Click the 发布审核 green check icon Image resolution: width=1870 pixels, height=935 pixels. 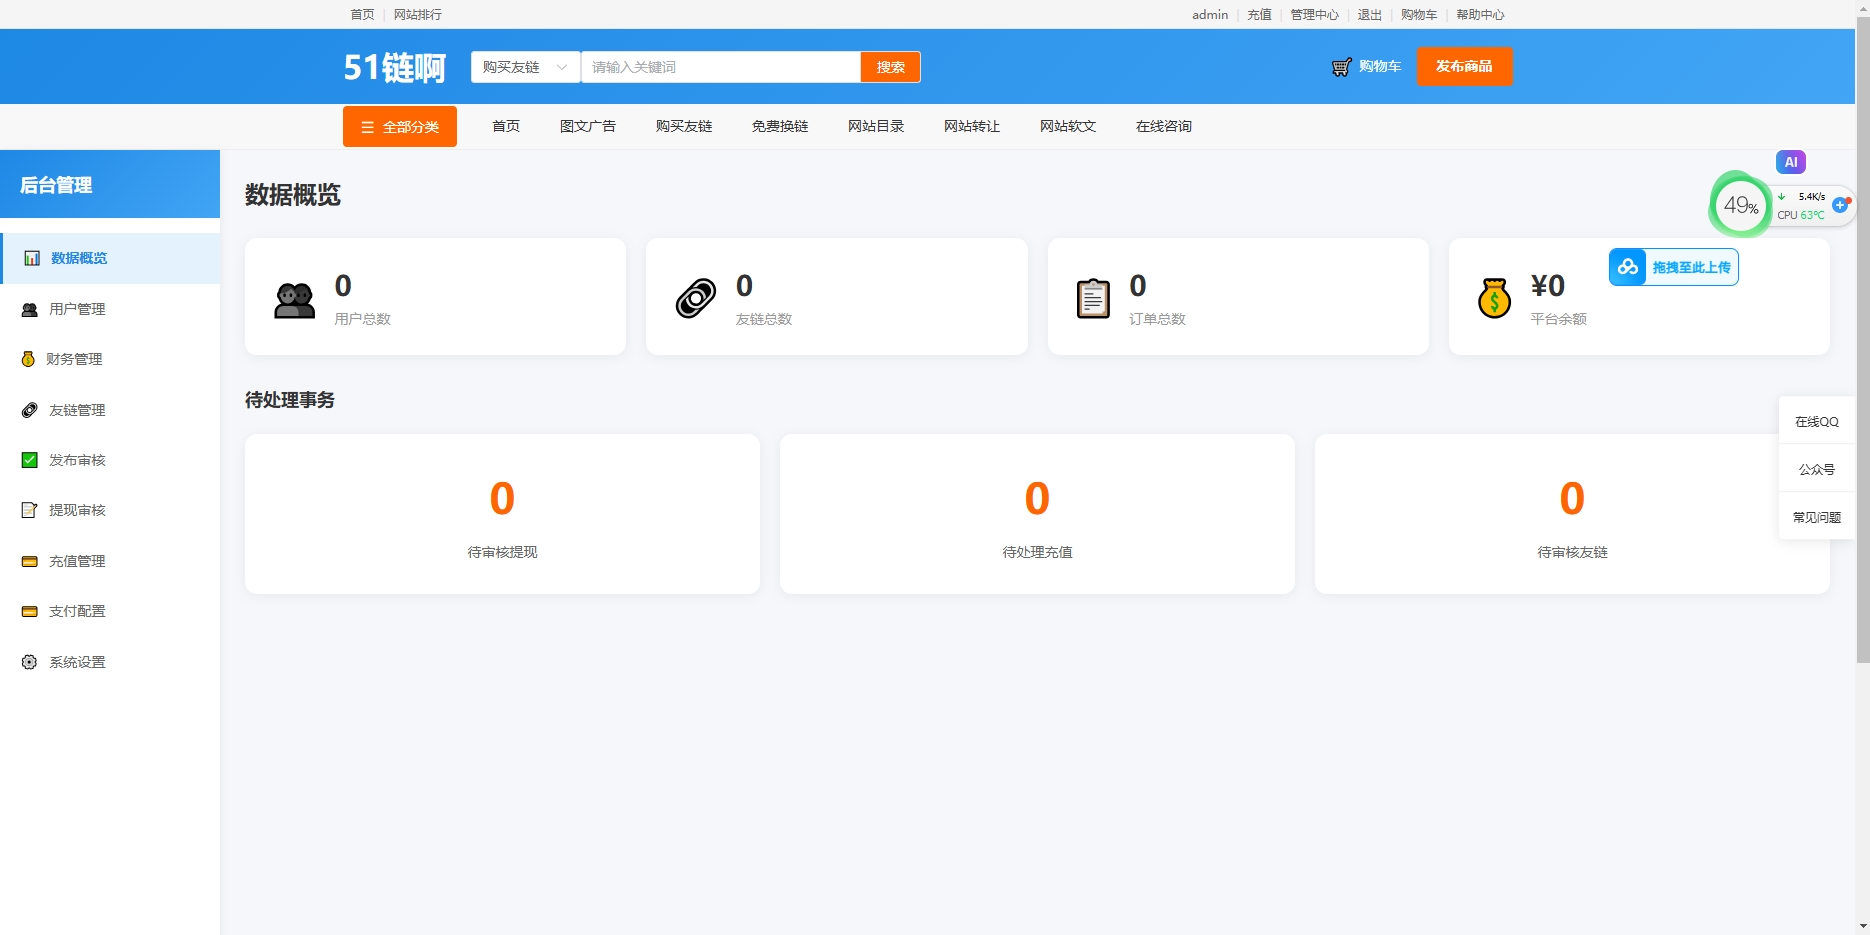(x=30, y=460)
